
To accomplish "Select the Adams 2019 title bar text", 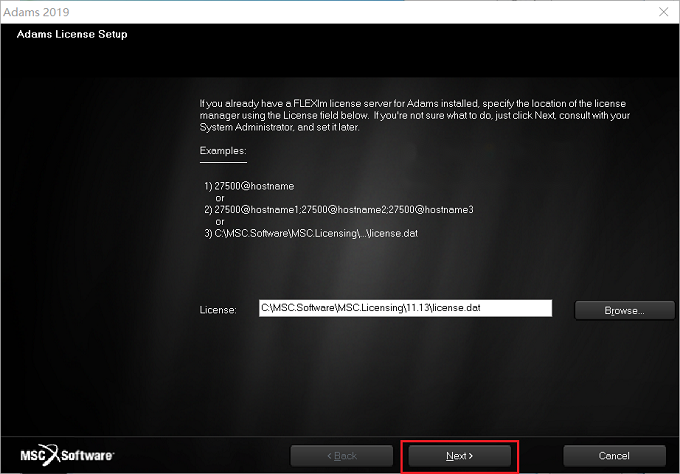I will pos(36,12).
